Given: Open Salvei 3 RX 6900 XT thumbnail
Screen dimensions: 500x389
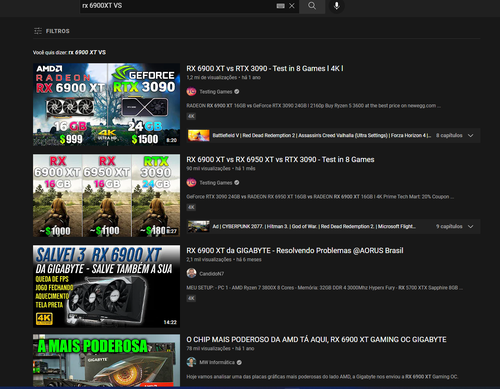Looking at the screenshot, I should tap(106, 286).
